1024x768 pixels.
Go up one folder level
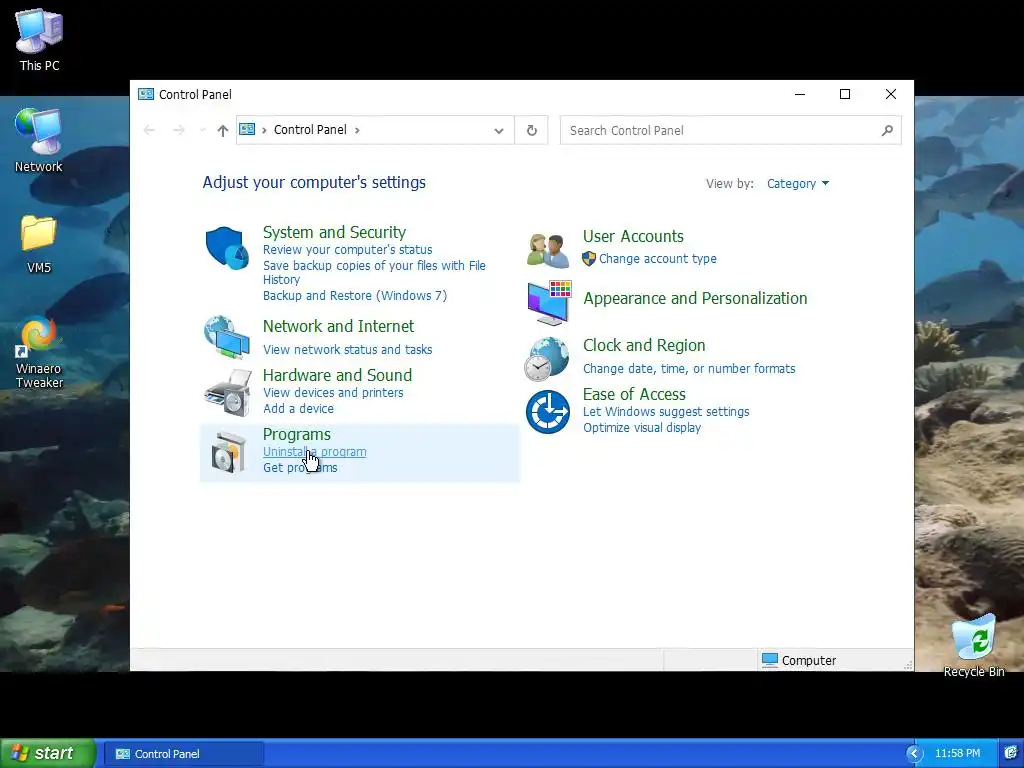pos(223,131)
